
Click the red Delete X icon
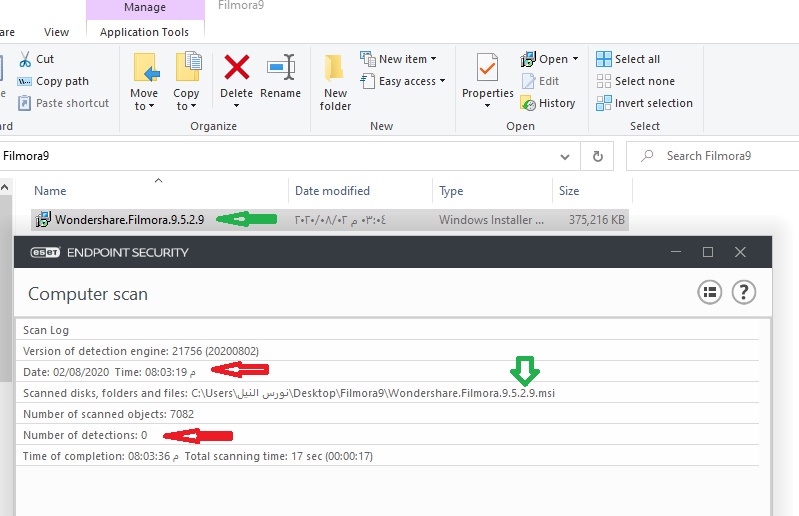point(237,68)
